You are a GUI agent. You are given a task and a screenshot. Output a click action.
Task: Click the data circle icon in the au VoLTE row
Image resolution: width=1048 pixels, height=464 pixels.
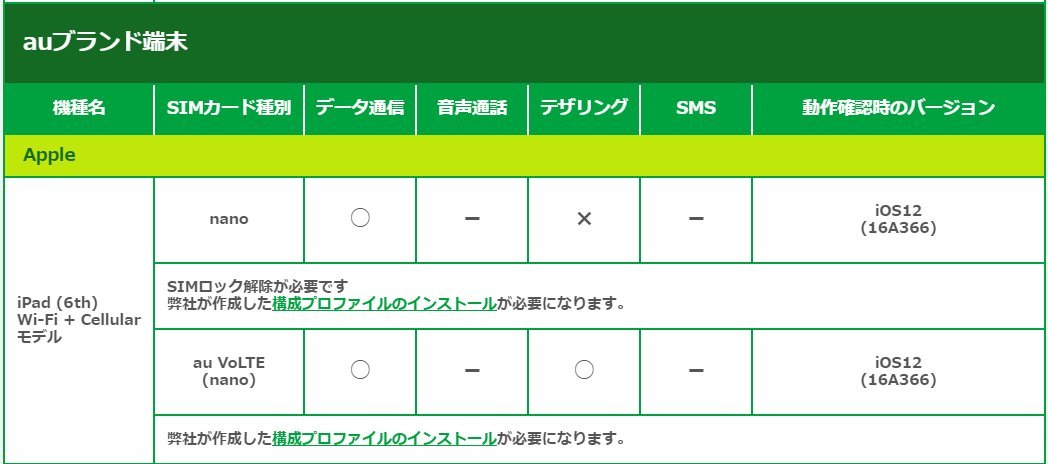[x=361, y=371]
